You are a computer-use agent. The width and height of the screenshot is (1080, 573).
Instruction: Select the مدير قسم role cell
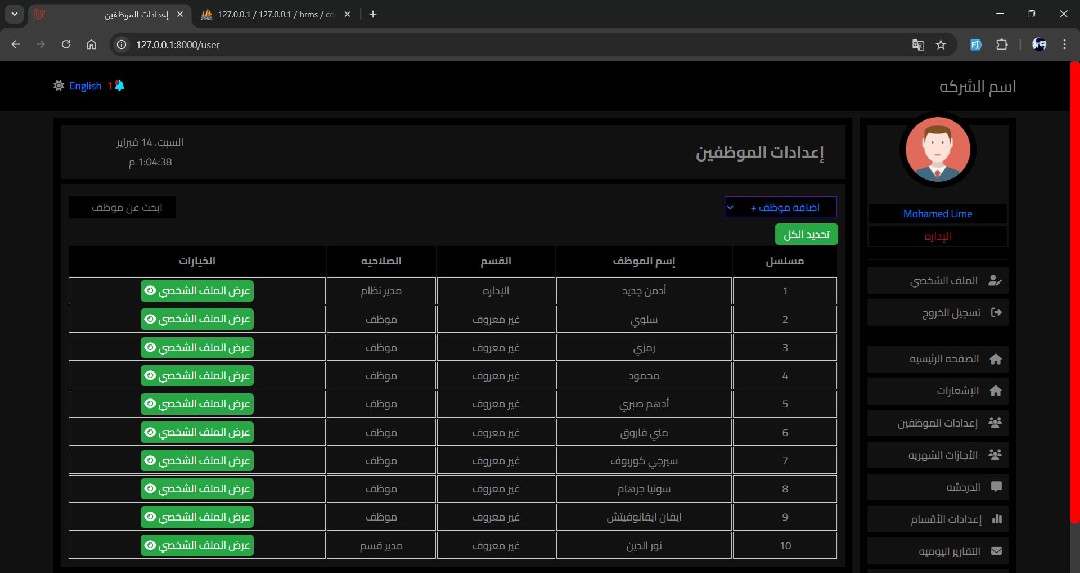point(381,545)
